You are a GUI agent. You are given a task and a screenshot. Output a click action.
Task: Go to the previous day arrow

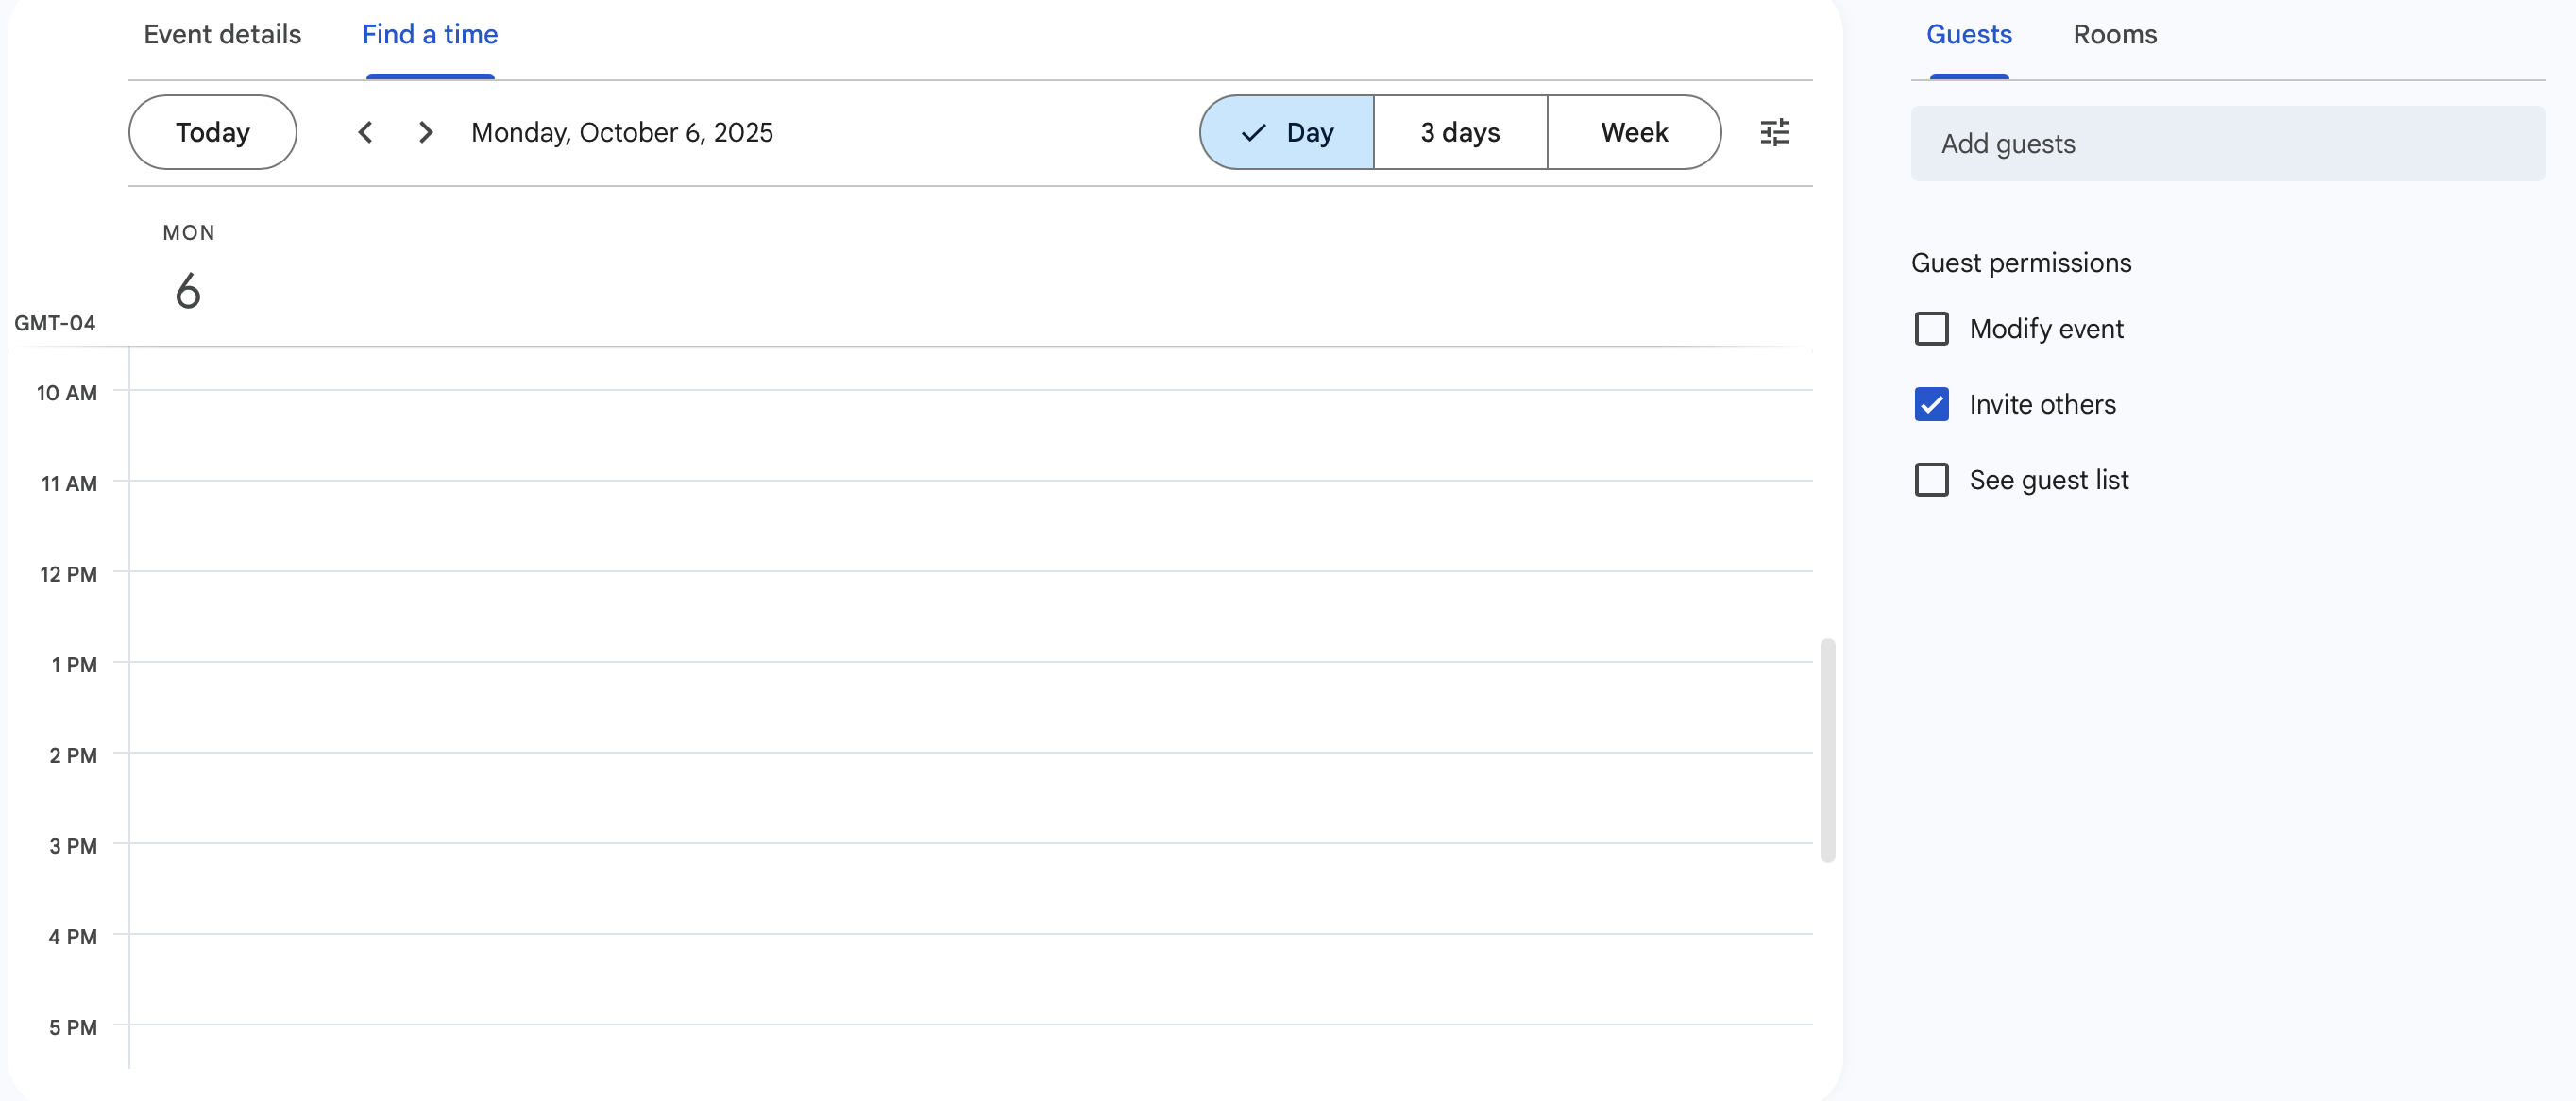point(366,132)
